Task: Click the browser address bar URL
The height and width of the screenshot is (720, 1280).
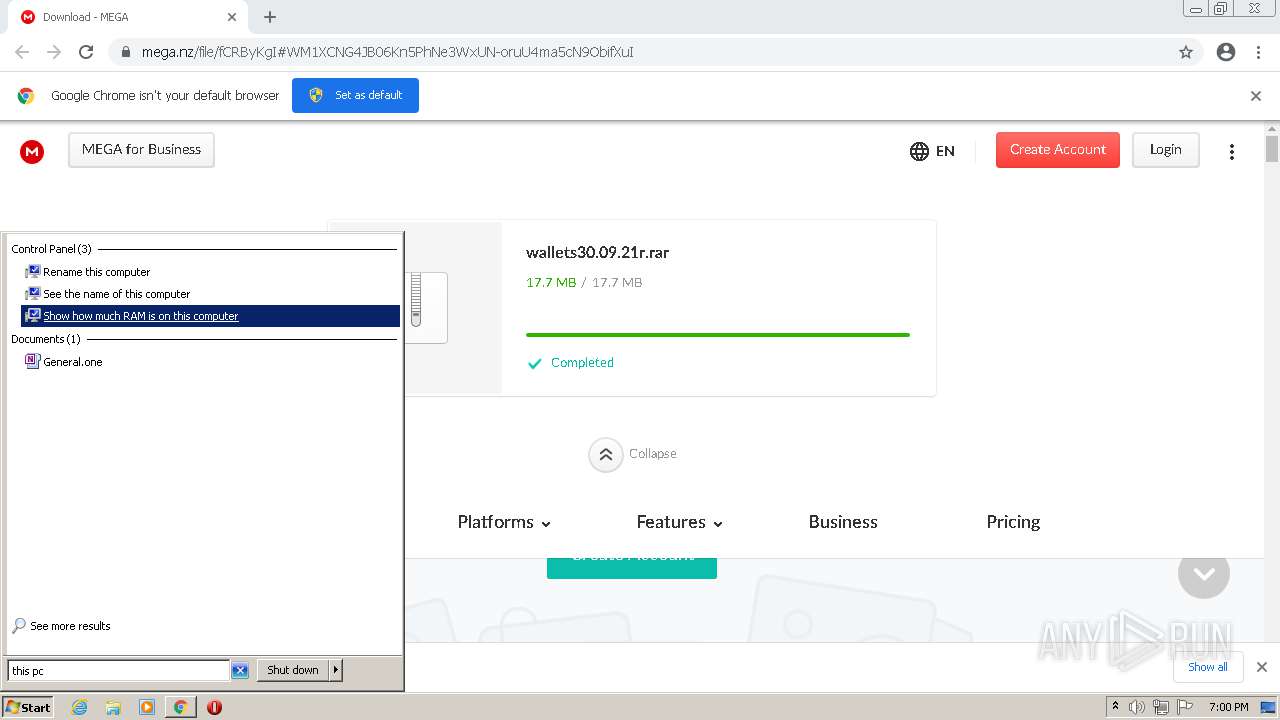Action: pyautogui.click(x=388, y=52)
